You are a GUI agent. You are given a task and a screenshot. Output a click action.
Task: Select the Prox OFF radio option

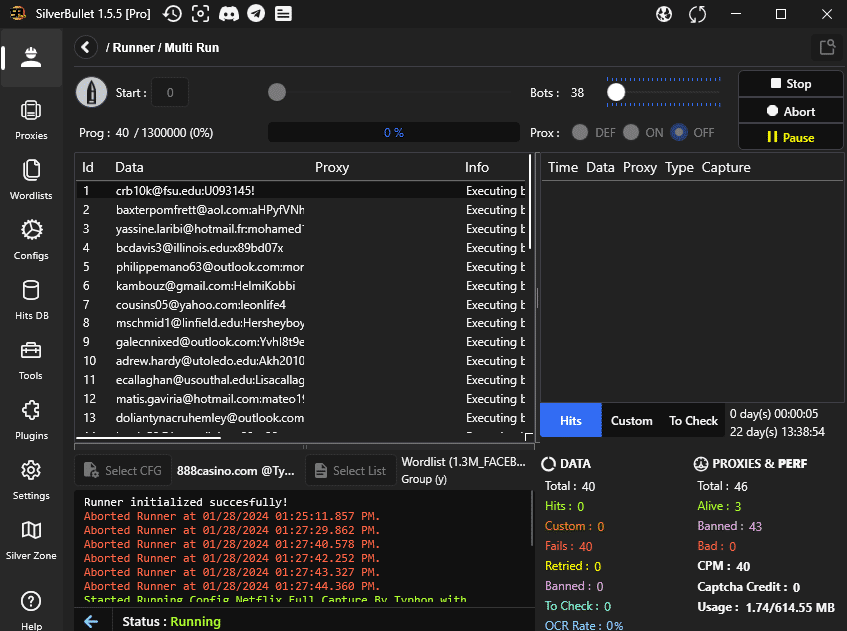(680, 132)
